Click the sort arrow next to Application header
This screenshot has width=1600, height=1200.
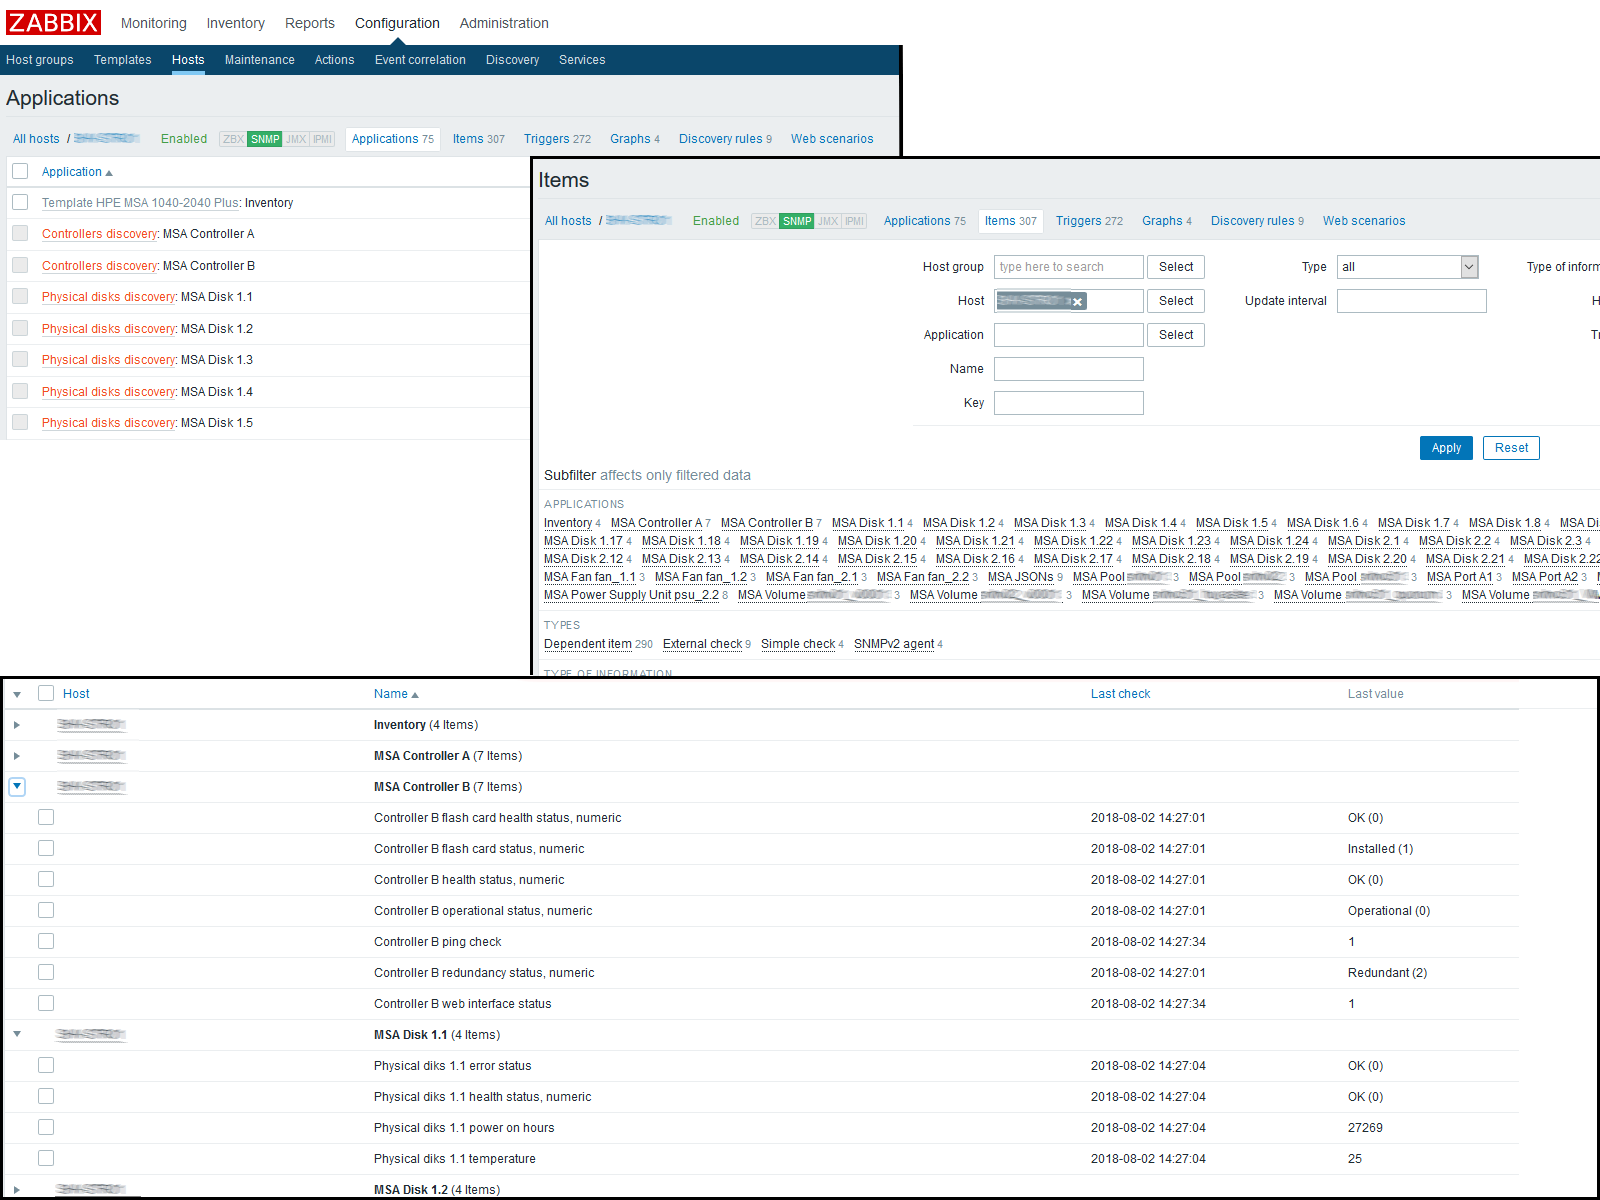point(108,171)
